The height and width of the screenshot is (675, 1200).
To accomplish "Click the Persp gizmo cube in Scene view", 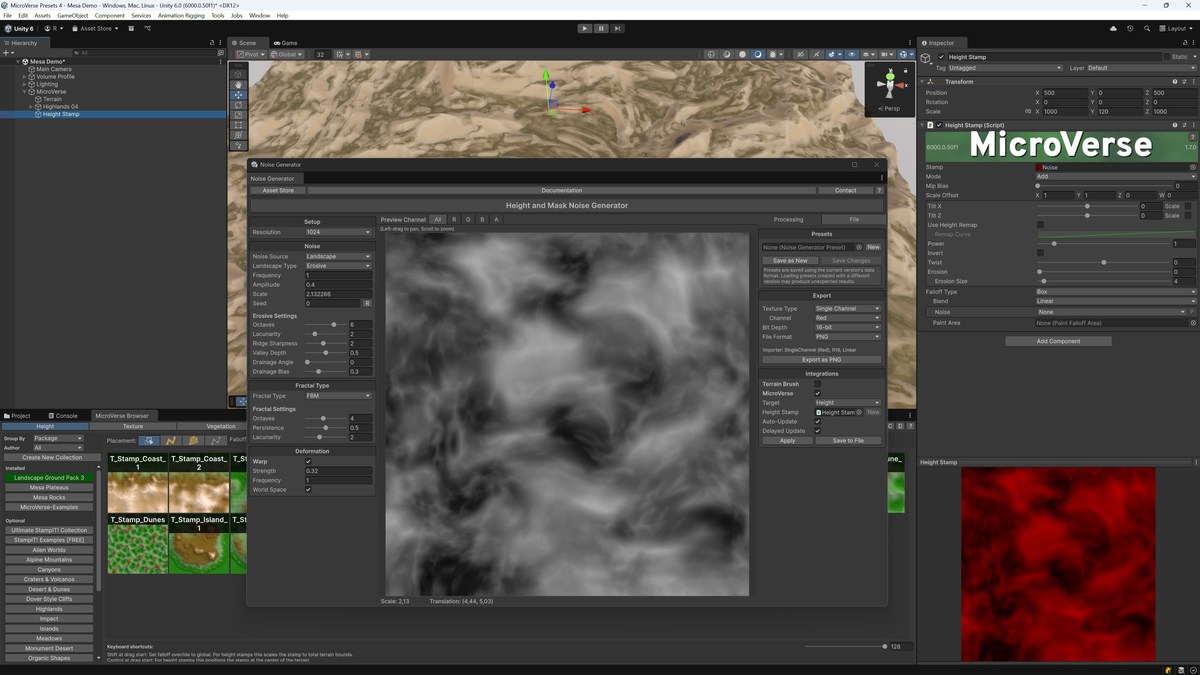I will click(889, 85).
